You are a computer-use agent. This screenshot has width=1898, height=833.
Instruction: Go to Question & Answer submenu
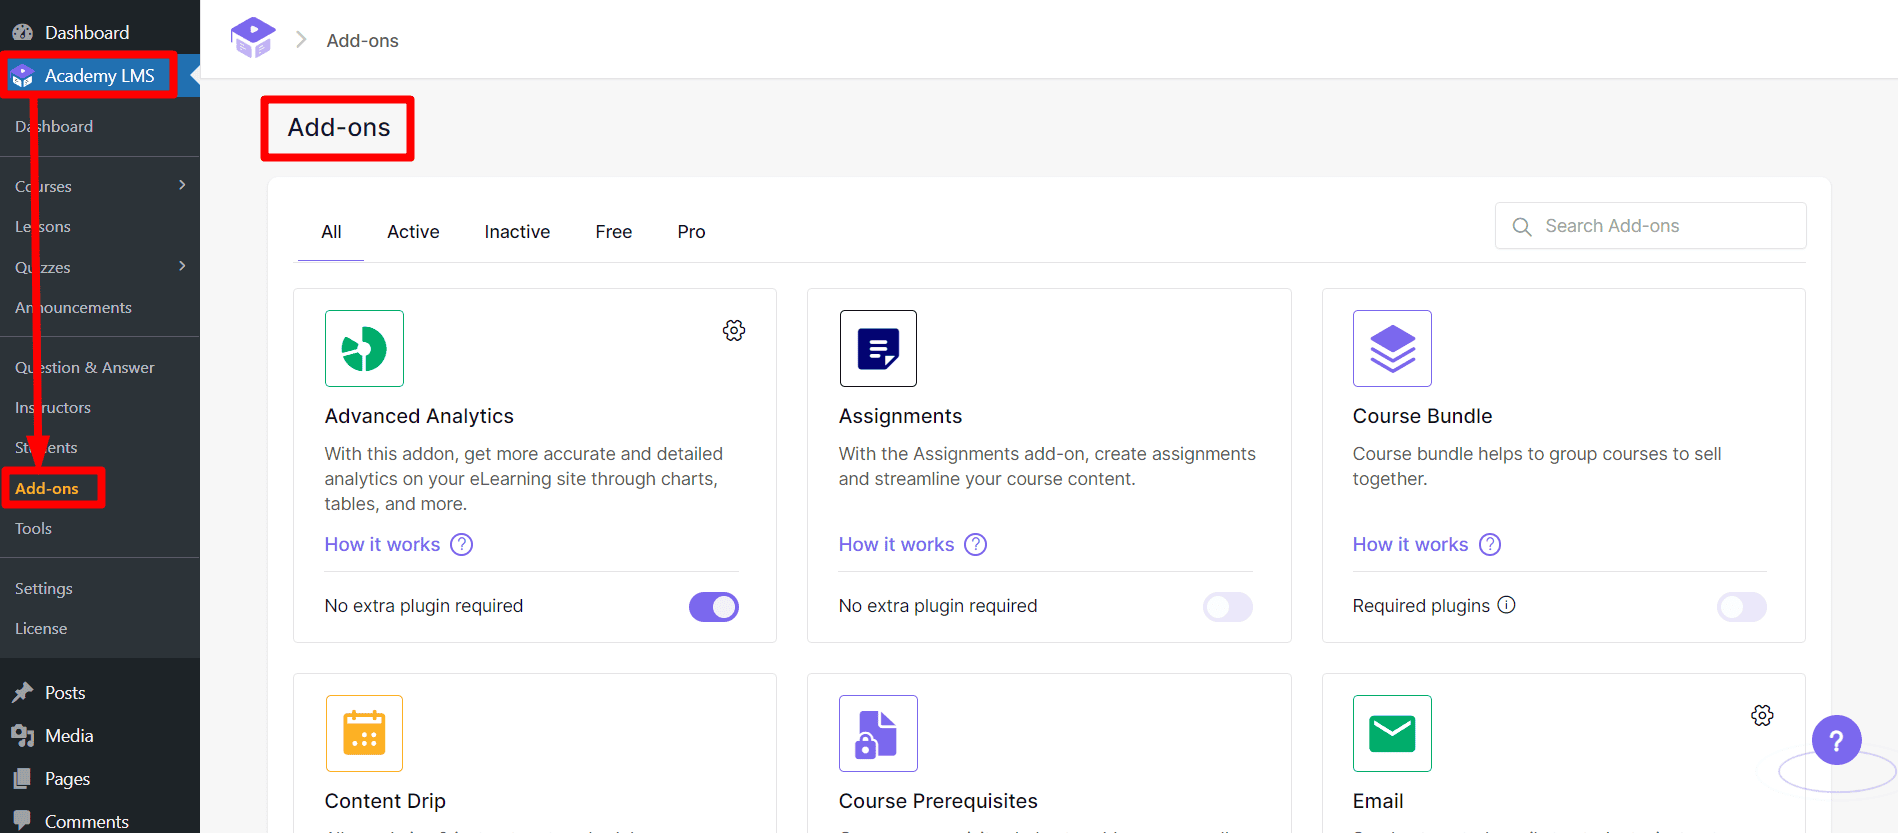tap(85, 368)
